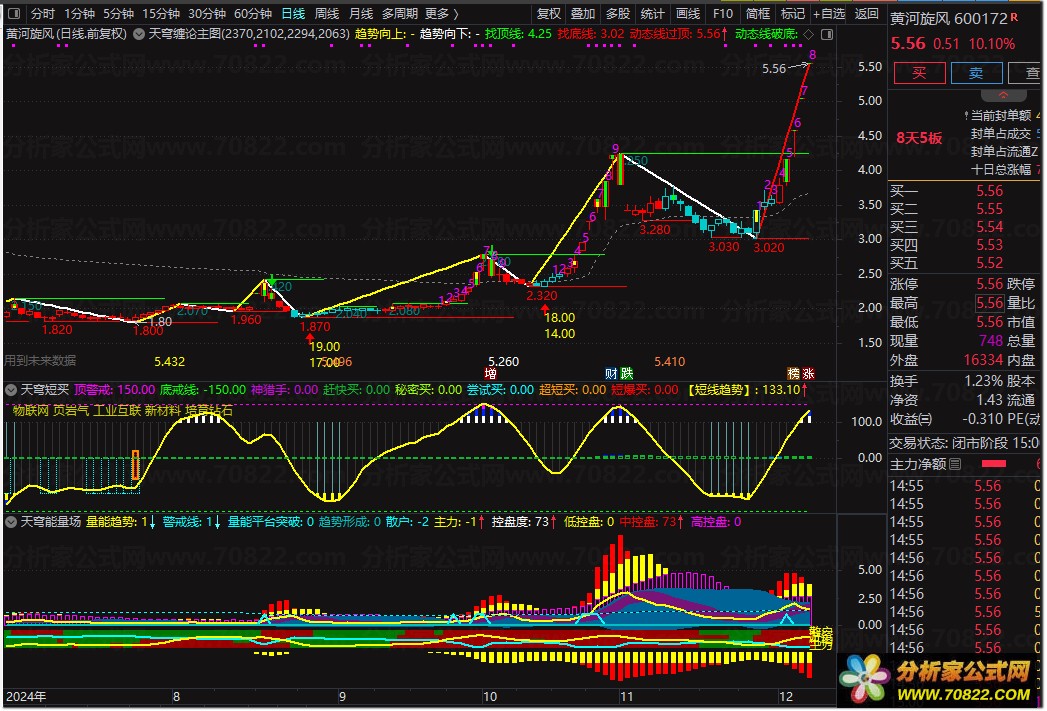1047x711 pixels.
Task: Open the 多股 multi-stock view
Action: pyautogui.click(x=617, y=13)
